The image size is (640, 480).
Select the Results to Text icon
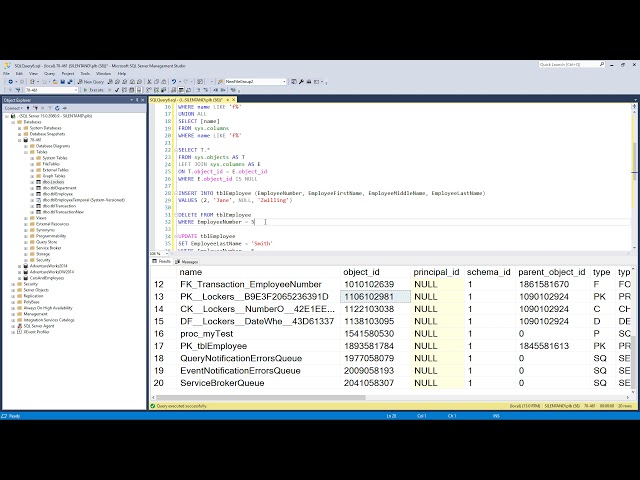coord(173,90)
